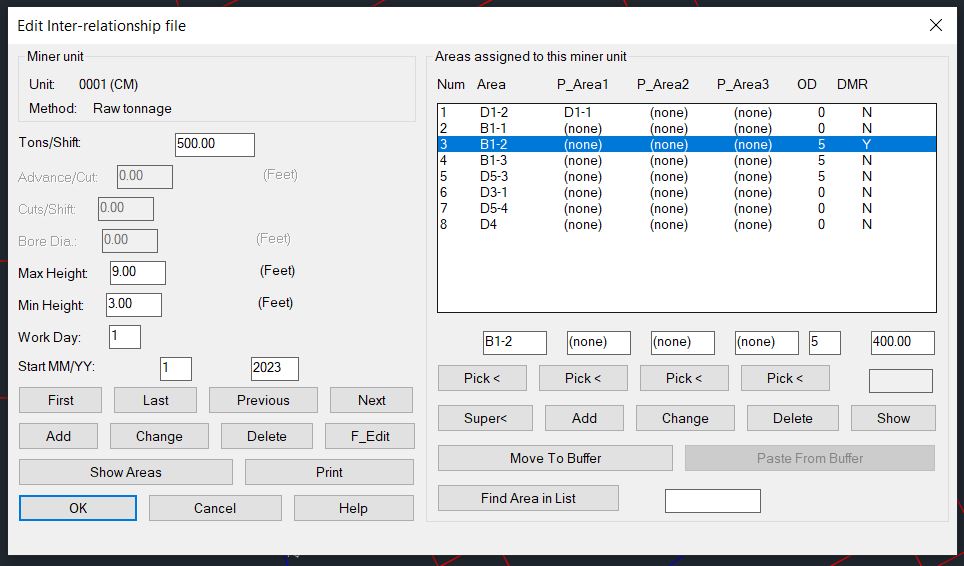Go to the Last miner unit
The width and height of the screenshot is (964, 566).
point(156,400)
